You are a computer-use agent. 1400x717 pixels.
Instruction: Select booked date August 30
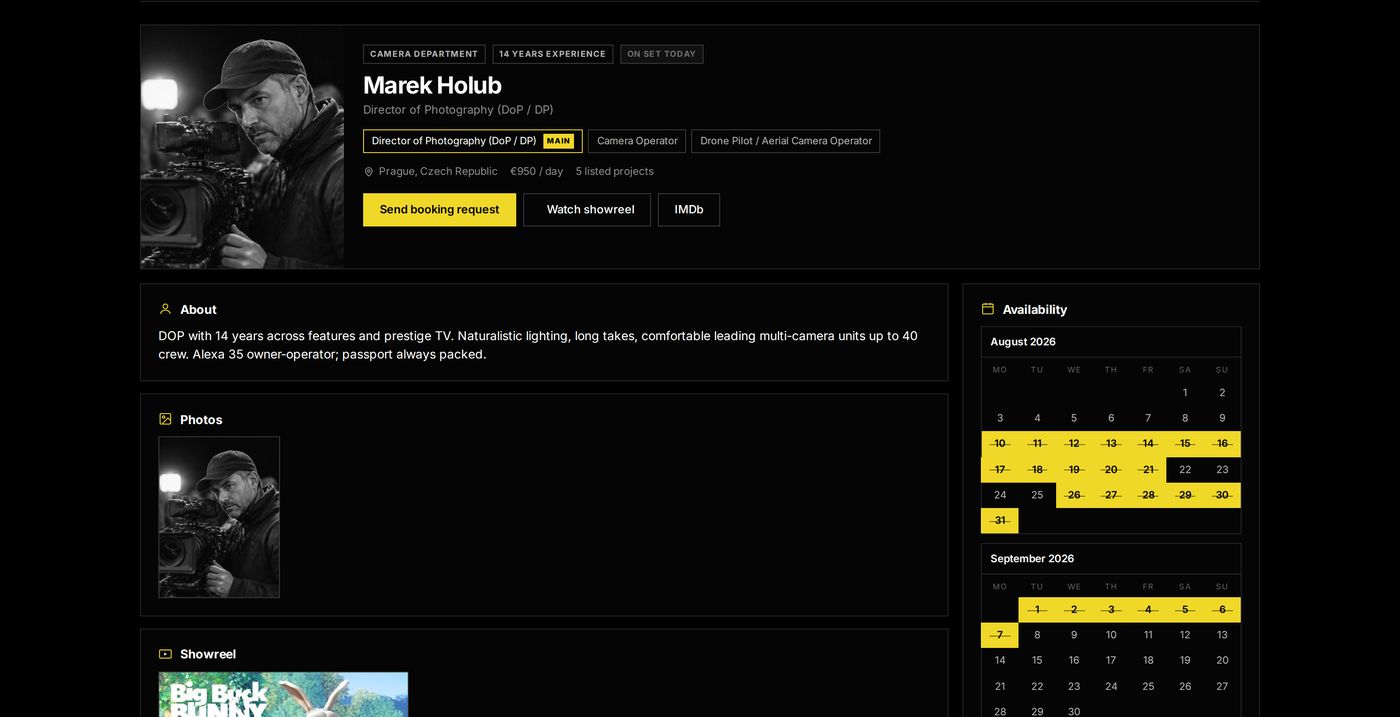(x=1222, y=495)
